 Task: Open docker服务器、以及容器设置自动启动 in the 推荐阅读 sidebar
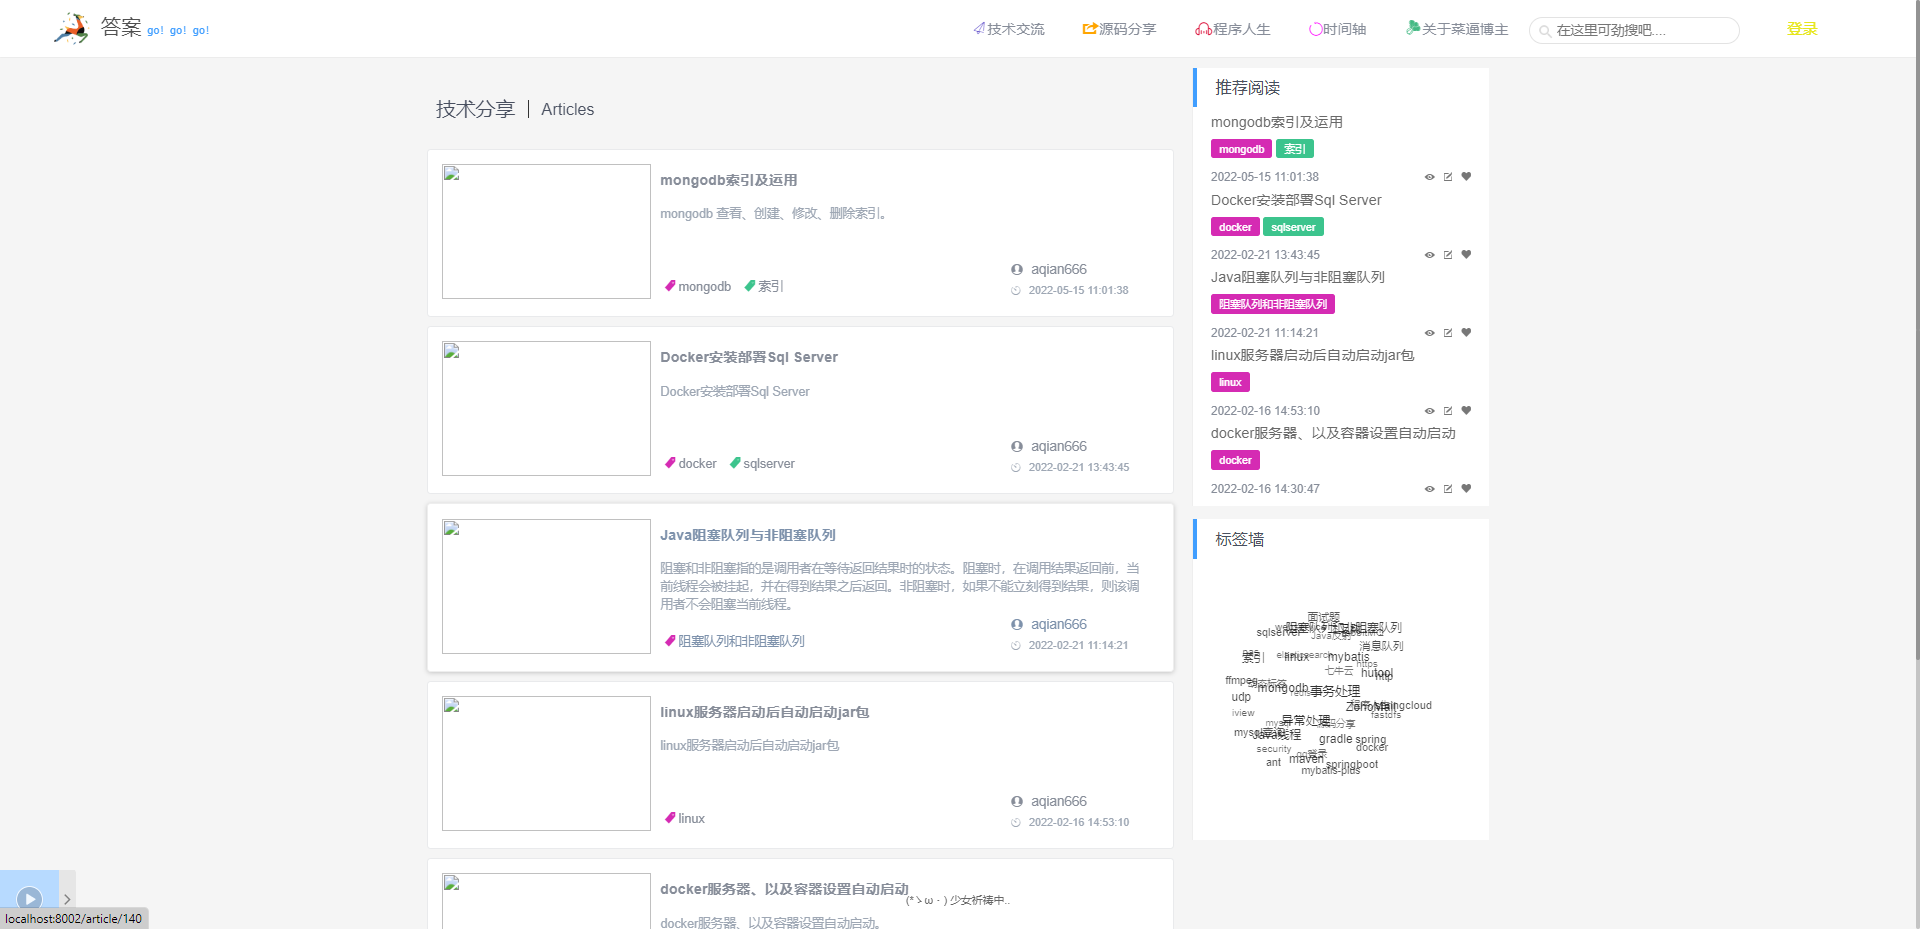click(1333, 433)
